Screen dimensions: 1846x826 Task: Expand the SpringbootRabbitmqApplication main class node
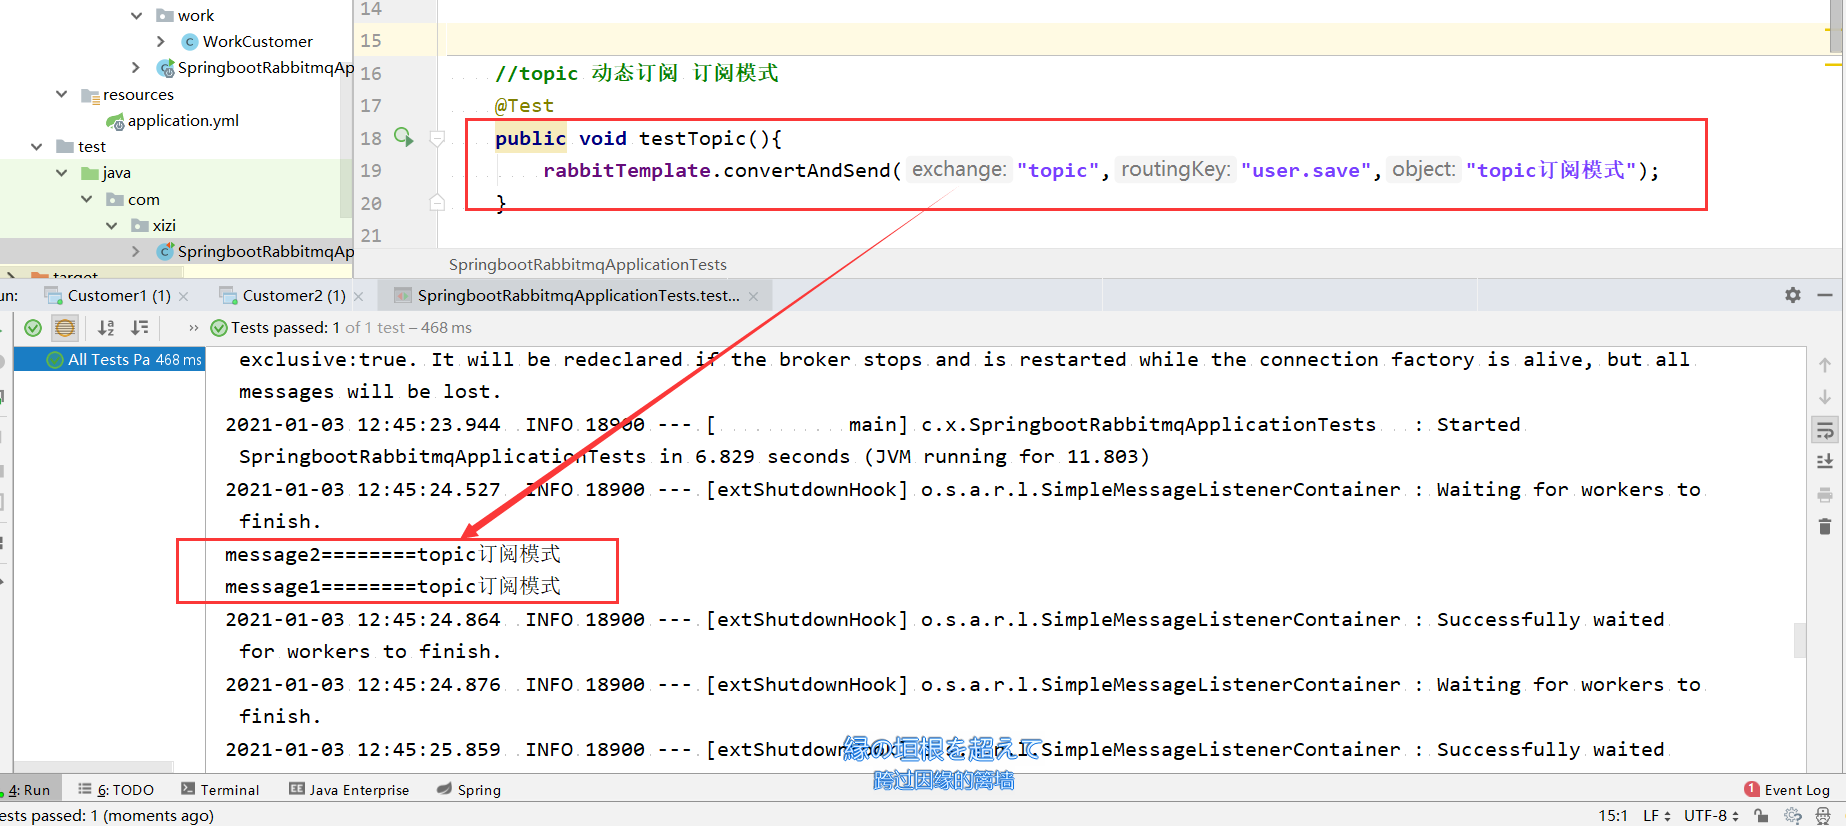pyautogui.click(x=137, y=67)
